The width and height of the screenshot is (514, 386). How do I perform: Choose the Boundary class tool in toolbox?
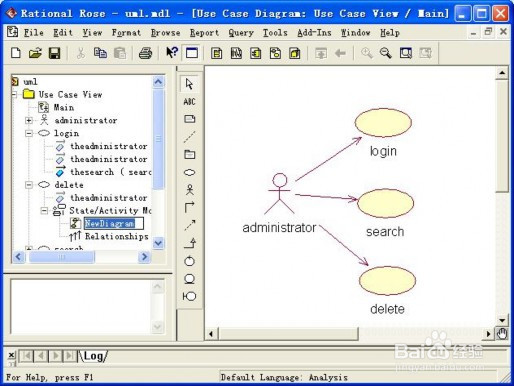pos(189,296)
